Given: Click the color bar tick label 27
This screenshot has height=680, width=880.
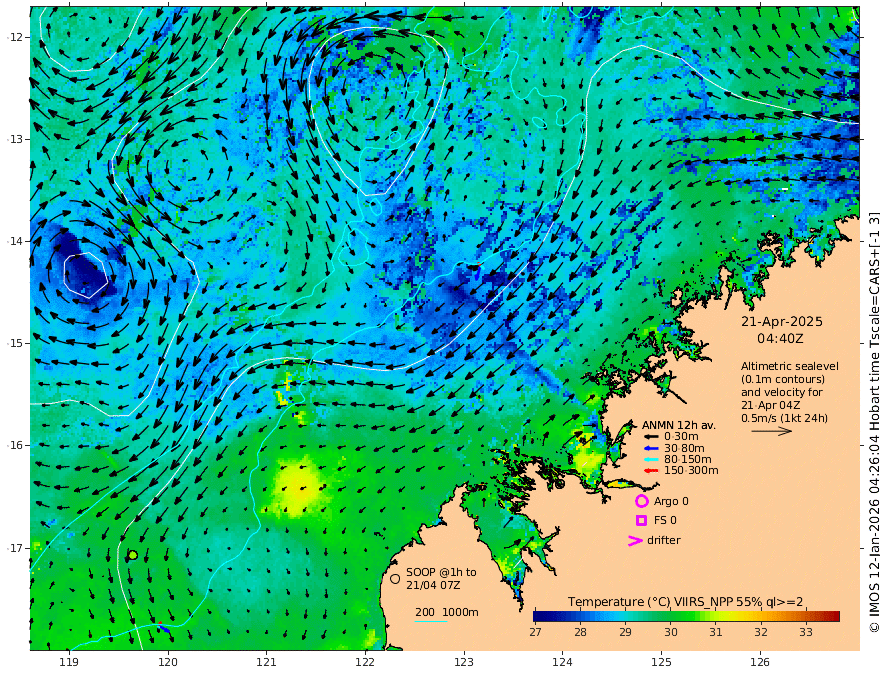Looking at the screenshot, I should click(535, 632).
